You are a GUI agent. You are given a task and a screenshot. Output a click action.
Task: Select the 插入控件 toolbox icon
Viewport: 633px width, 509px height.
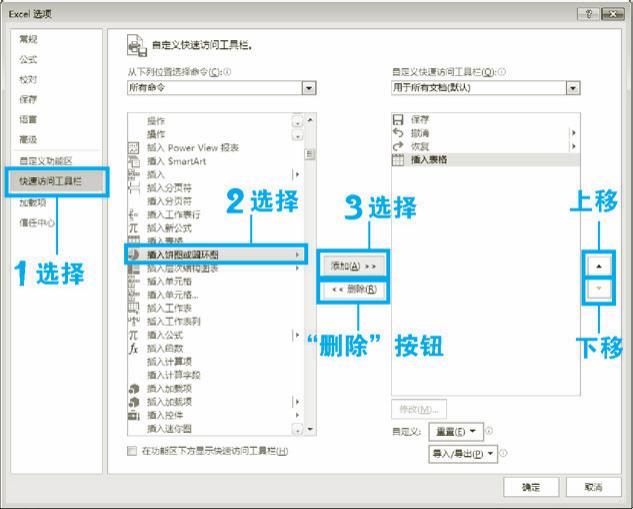[x=133, y=415]
